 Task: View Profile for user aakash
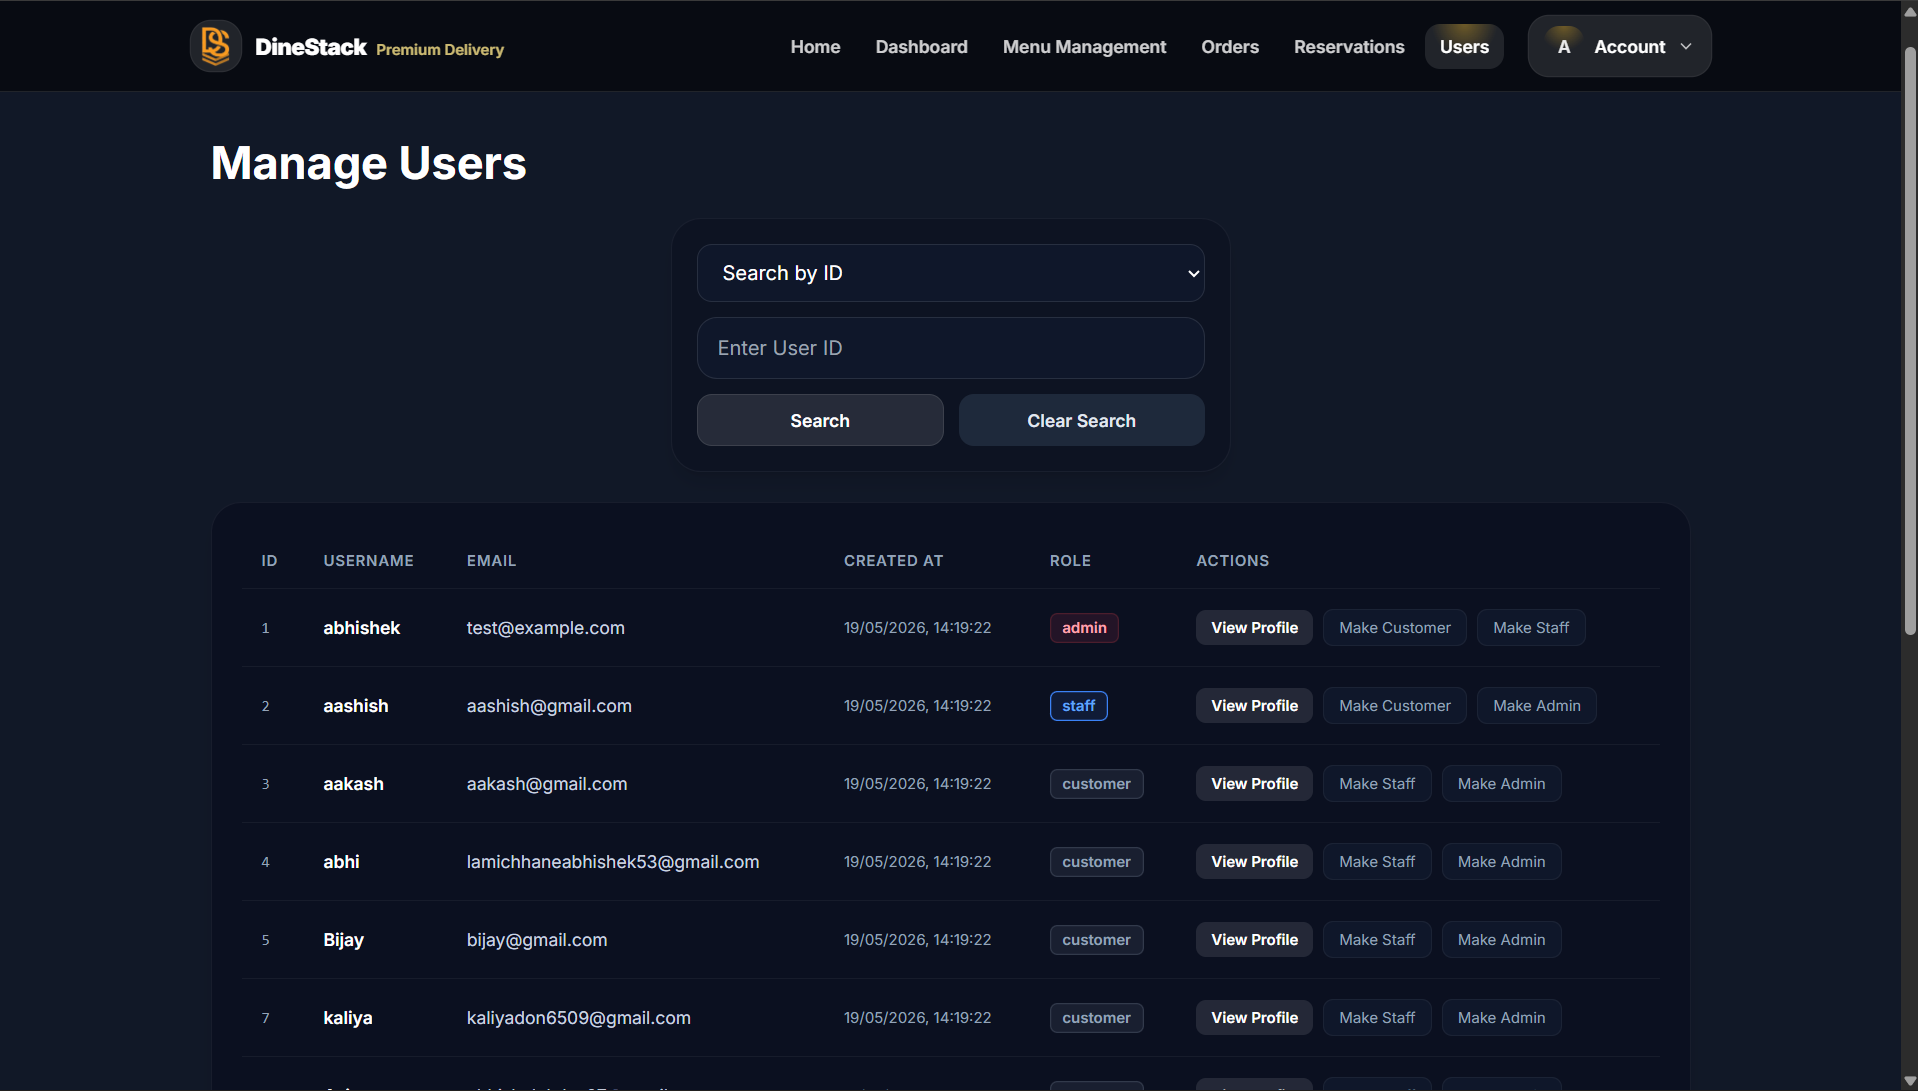(1254, 784)
